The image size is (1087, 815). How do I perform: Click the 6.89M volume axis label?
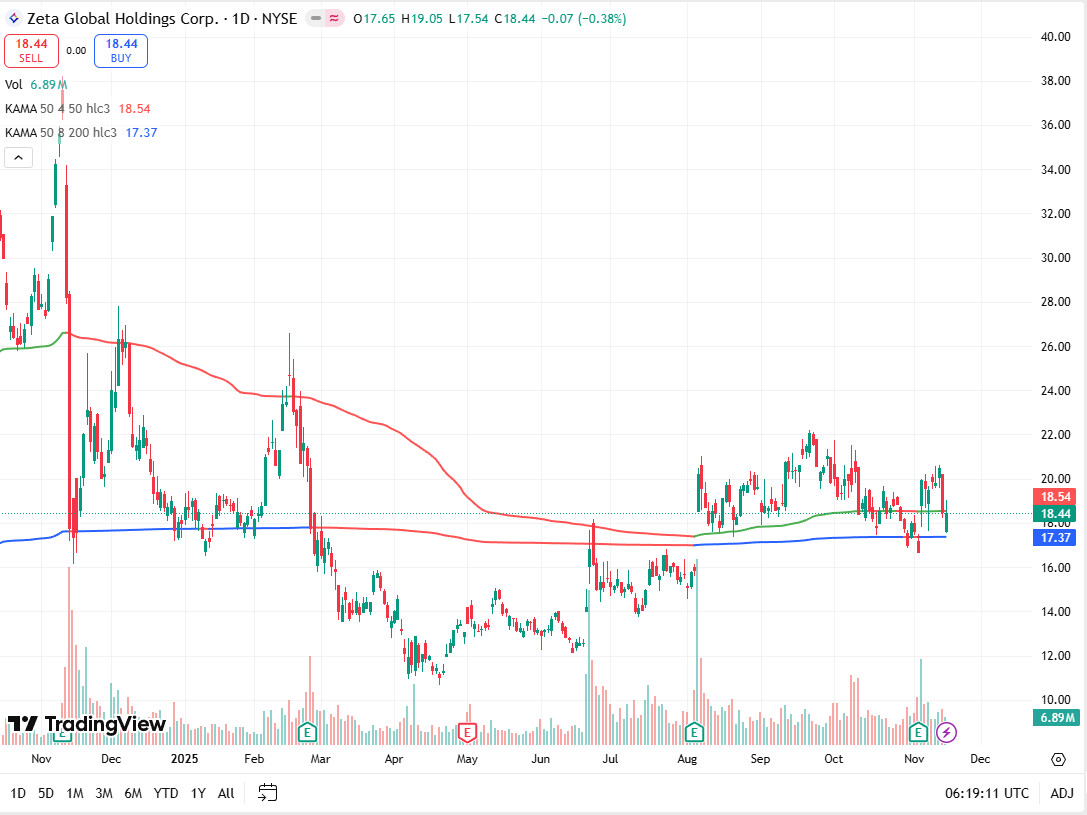[1055, 717]
